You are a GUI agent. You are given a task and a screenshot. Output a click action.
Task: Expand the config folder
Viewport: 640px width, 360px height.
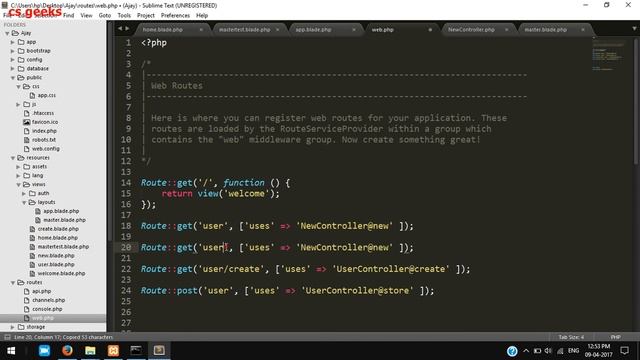[13, 60]
